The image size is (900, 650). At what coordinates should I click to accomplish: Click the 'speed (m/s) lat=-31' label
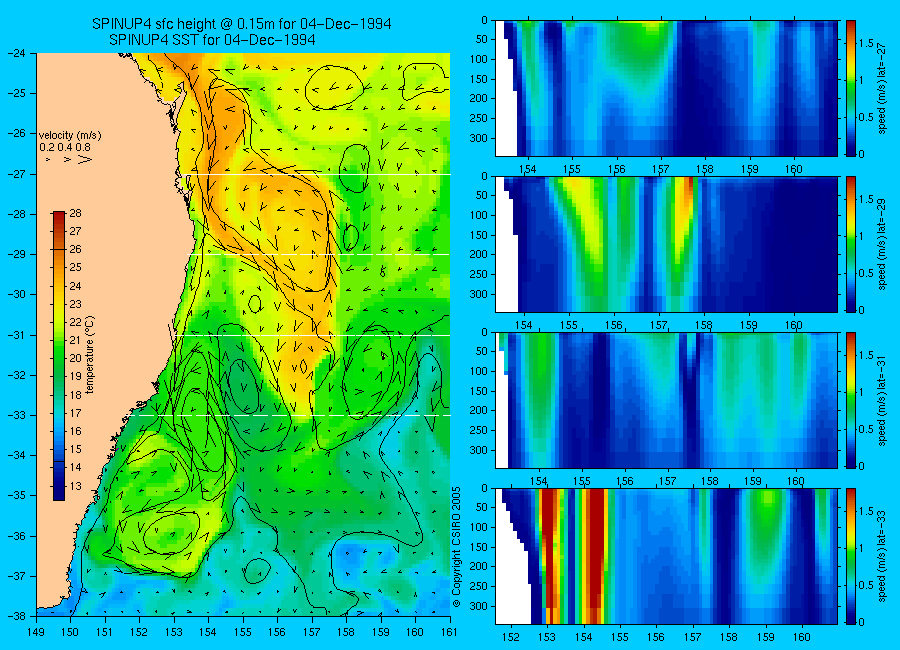[x=882, y=401]
